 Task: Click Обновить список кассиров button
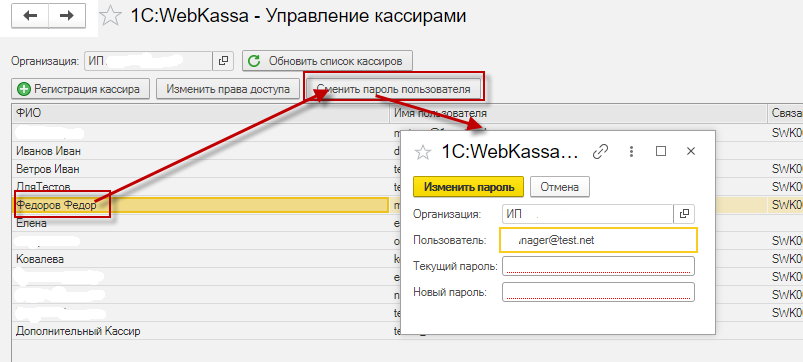click(x=327, y=61)
